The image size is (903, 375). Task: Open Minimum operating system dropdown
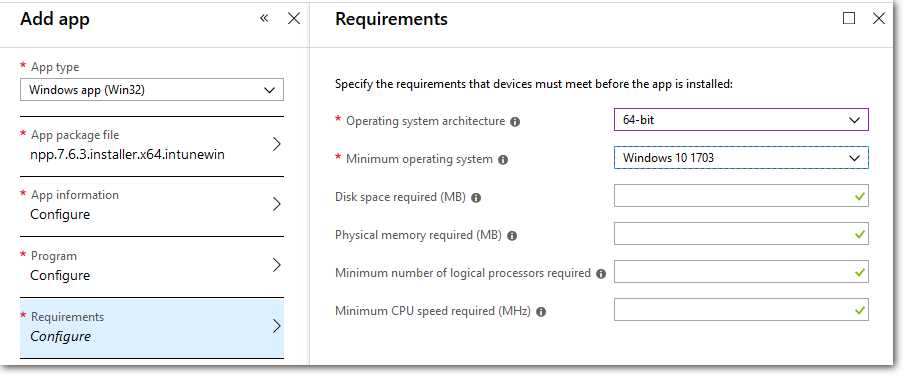[x=741, y=158]
